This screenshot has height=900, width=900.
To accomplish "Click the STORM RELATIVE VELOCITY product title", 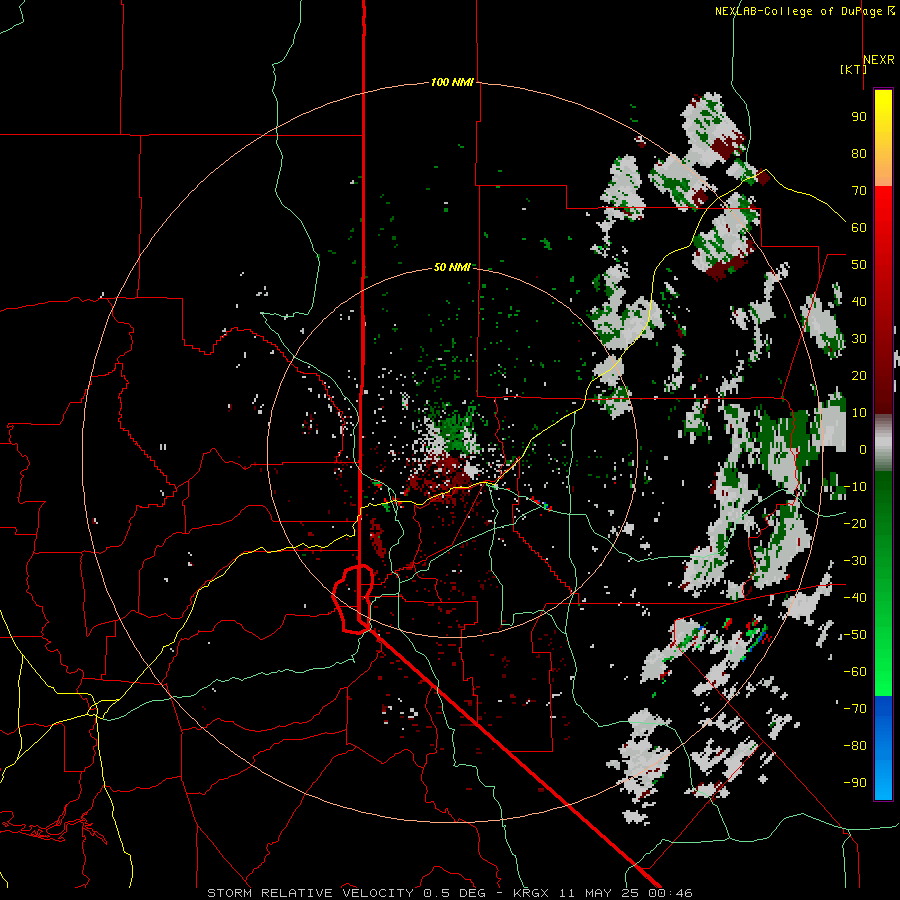I will [313, 893].
